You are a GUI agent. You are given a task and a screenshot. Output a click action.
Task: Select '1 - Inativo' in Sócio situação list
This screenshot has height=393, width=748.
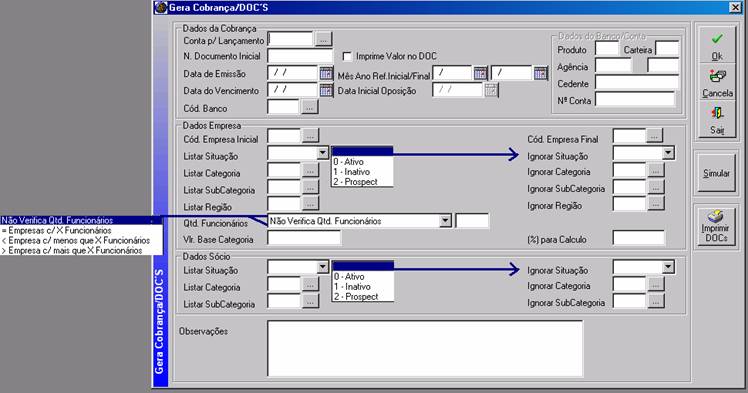(363, 287)
